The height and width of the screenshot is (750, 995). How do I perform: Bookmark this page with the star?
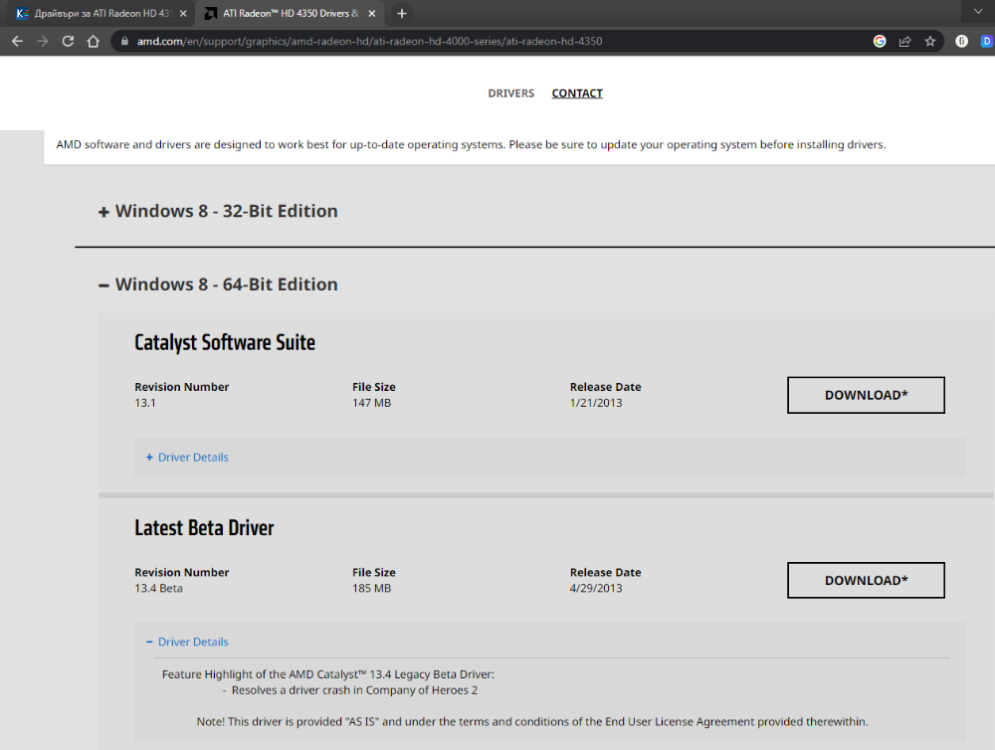930,41
